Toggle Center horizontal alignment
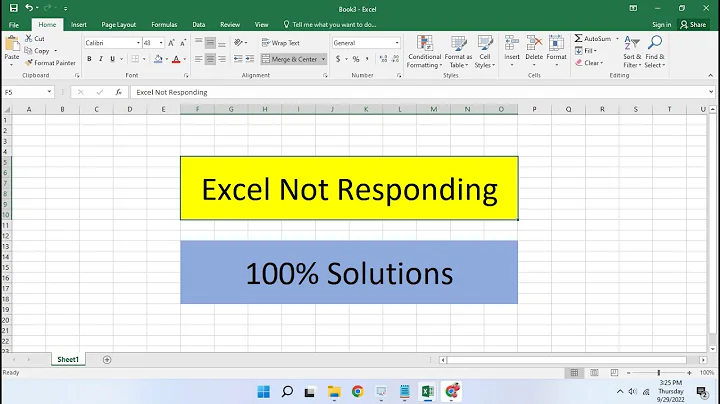720x404 pixels. (x=210, y=59)
